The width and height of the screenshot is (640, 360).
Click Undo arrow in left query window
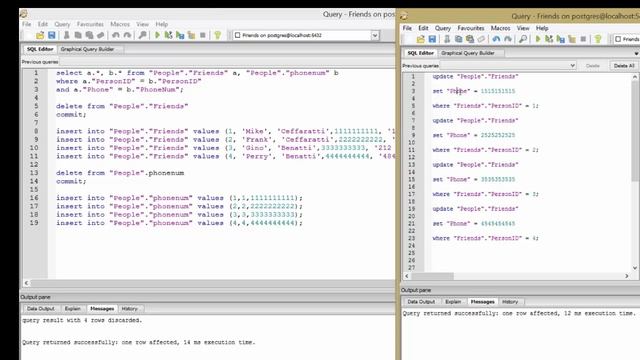[x=116, y=36]
